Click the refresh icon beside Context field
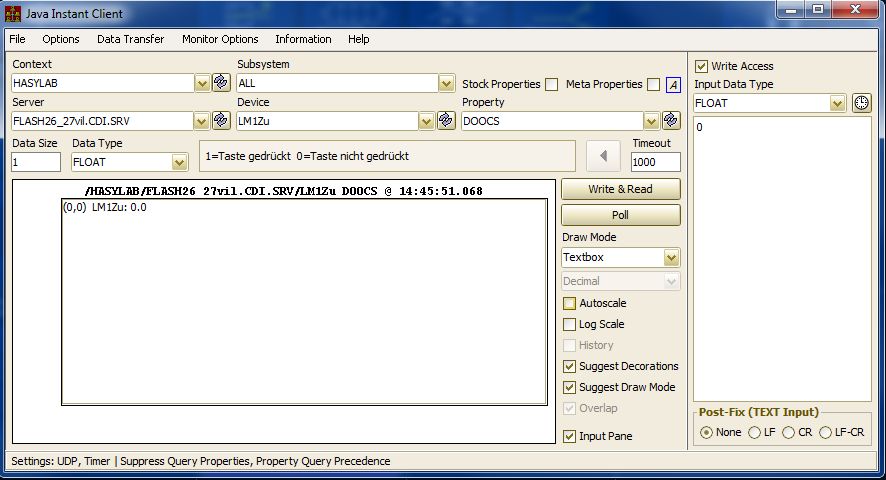Image resolution: width=886 pixels, height=480 pixels. pos(221,83)
